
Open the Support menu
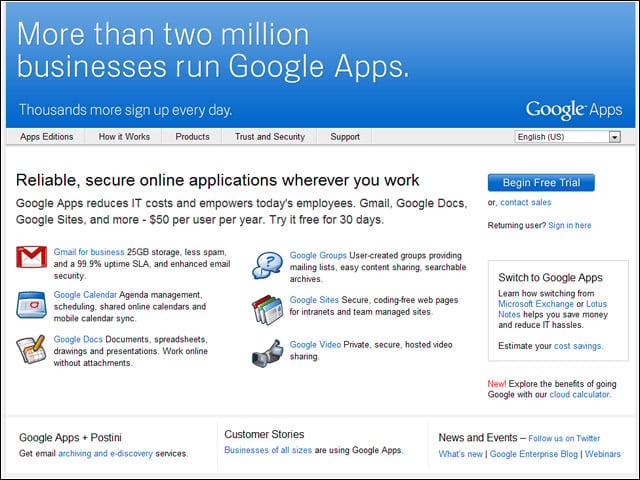(345, 137)
